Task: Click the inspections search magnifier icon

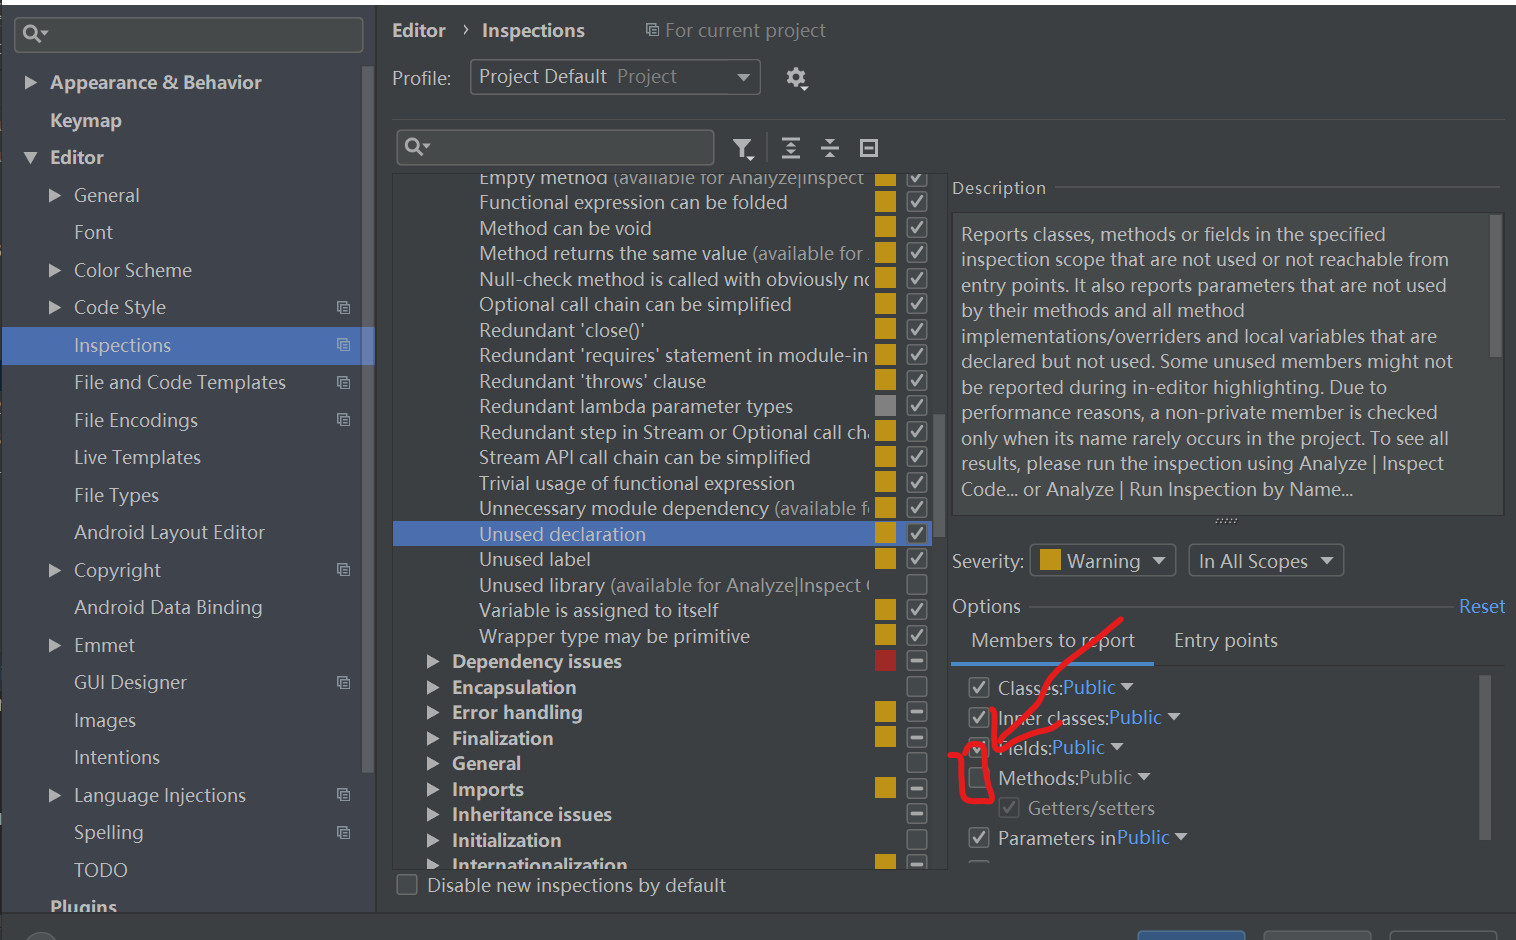Action: 417,147
